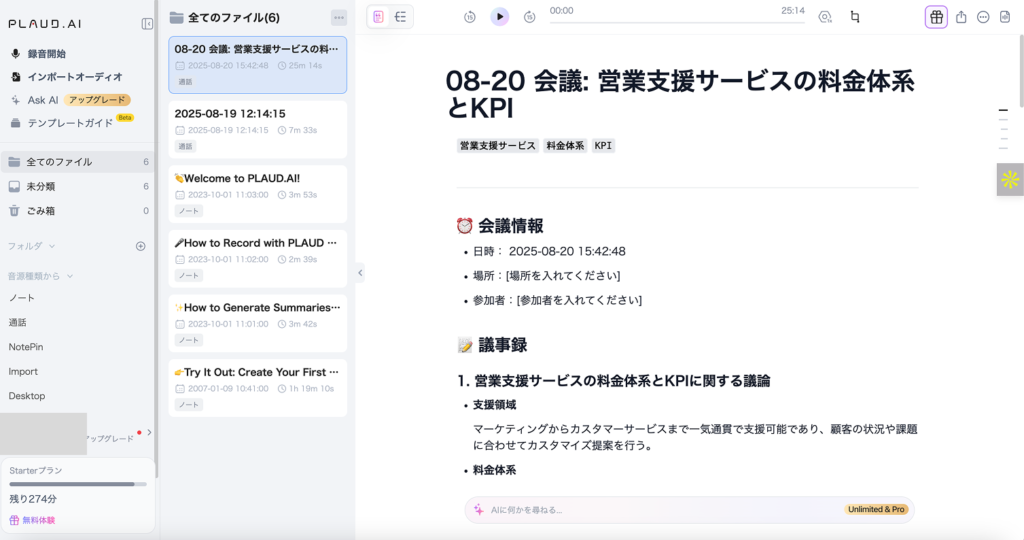Select 未分類 in the sidebar

tap(40, 186)
